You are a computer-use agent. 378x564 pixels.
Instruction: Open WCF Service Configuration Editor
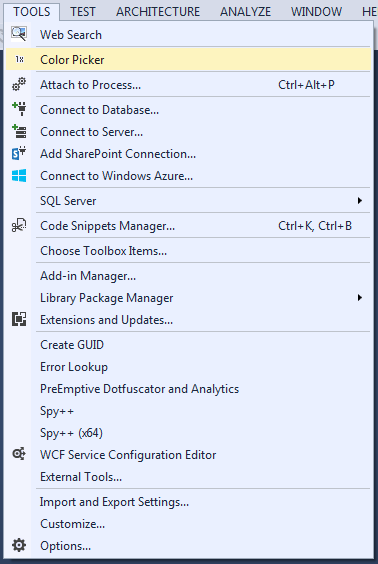[188, 455]
